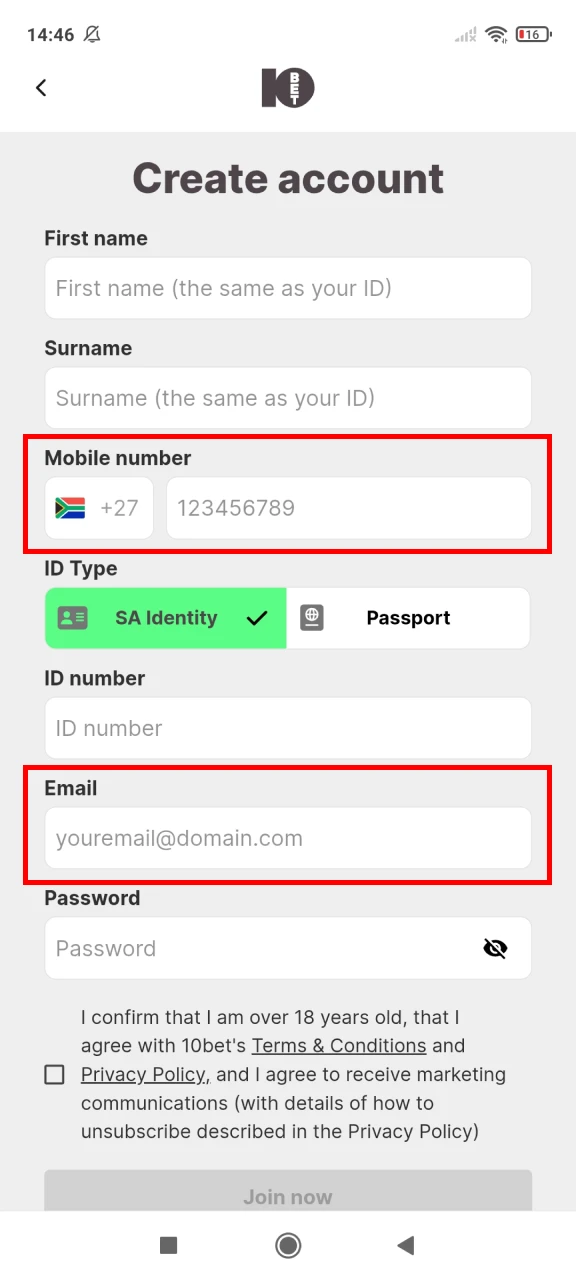Tap the Wi-Fi icon in the status bar
The height and width of the screenshot is (1280, 576).
(x=497, y=34)
